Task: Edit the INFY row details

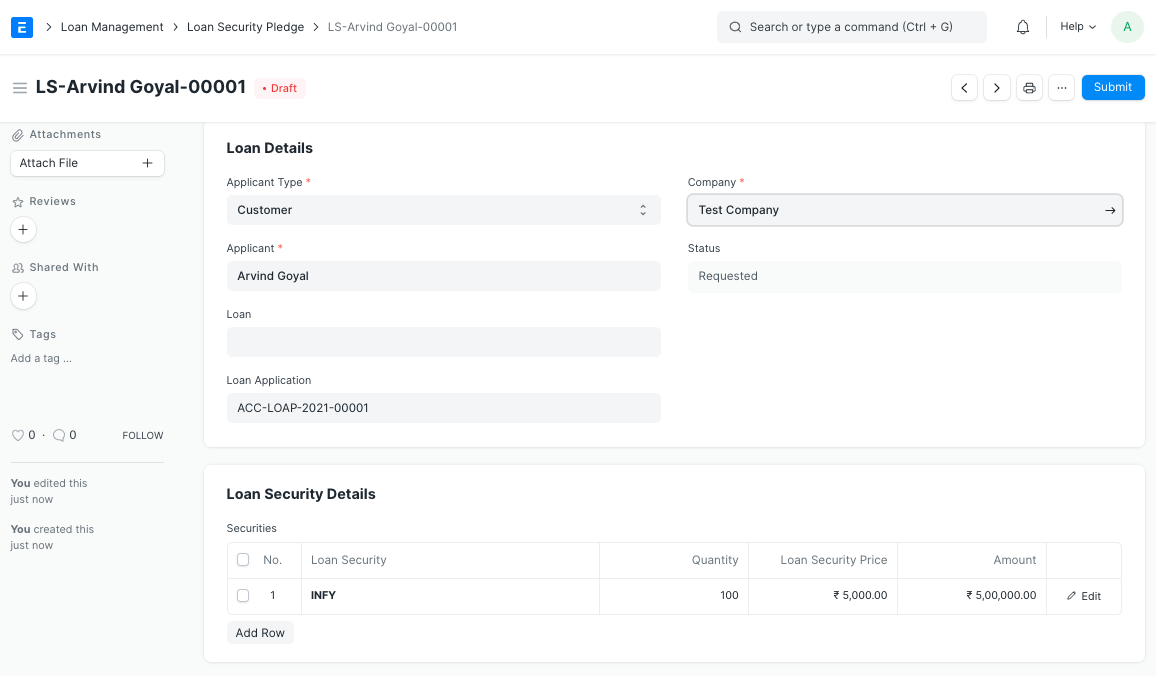Action: tap(1083, 595)
